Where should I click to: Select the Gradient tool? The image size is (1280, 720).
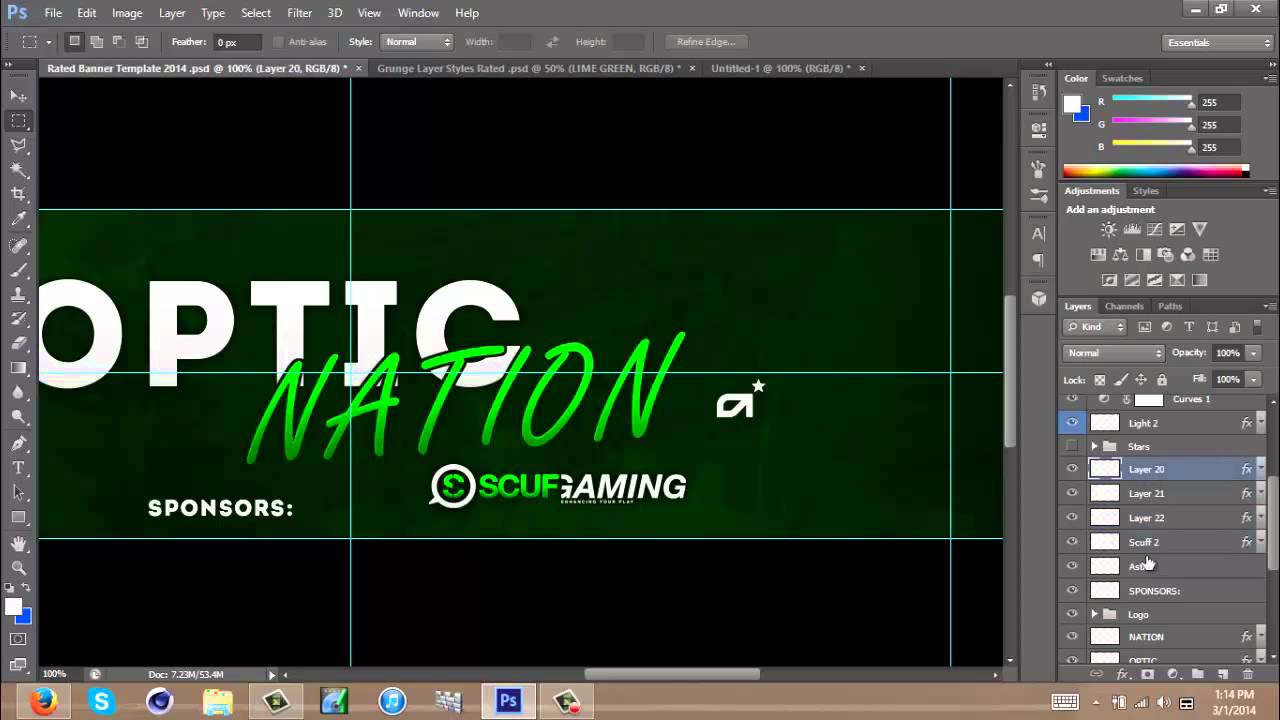[19, 368]
